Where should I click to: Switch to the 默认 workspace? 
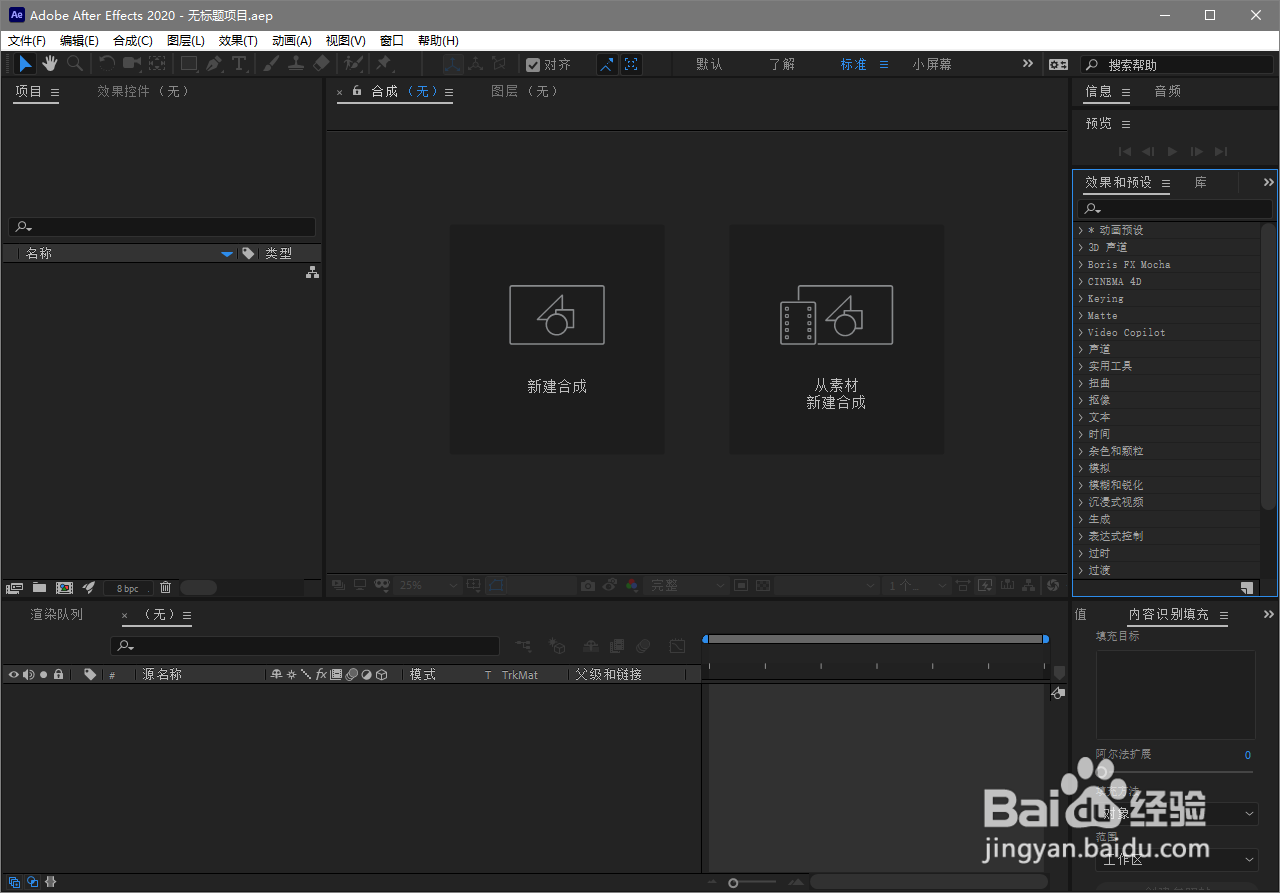(x=709, y=64)
